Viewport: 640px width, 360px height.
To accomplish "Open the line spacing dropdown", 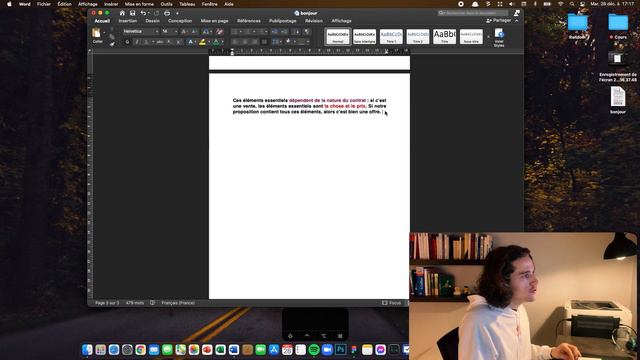I will [x=276, y=42].
